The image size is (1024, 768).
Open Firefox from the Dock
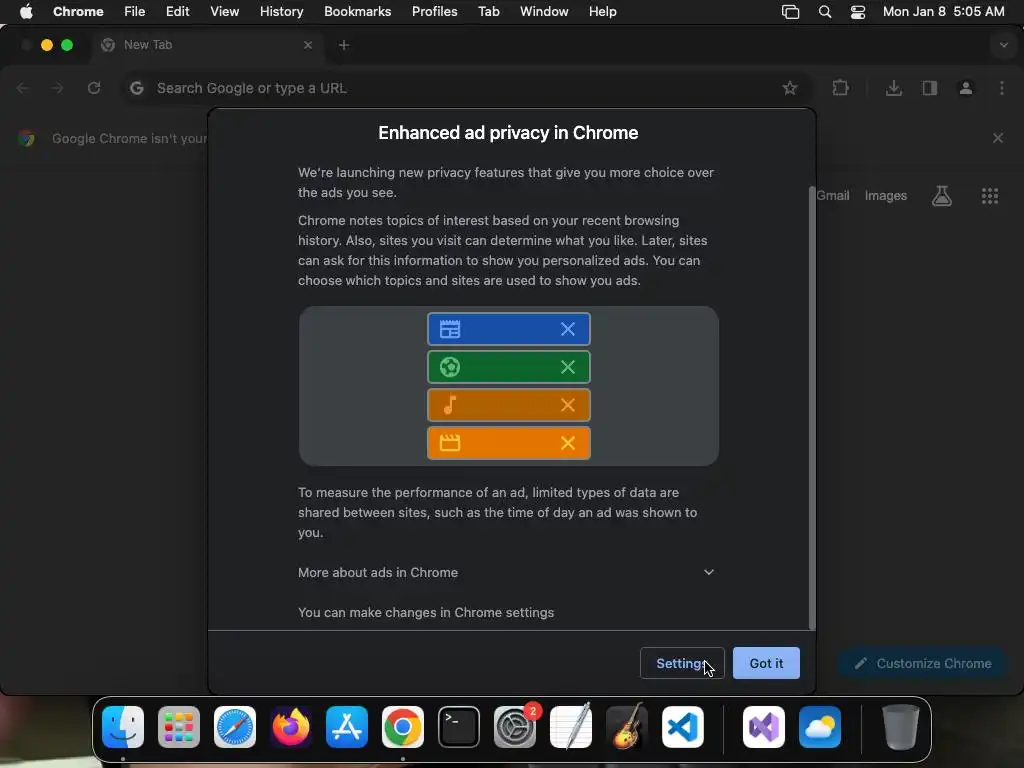291,727
